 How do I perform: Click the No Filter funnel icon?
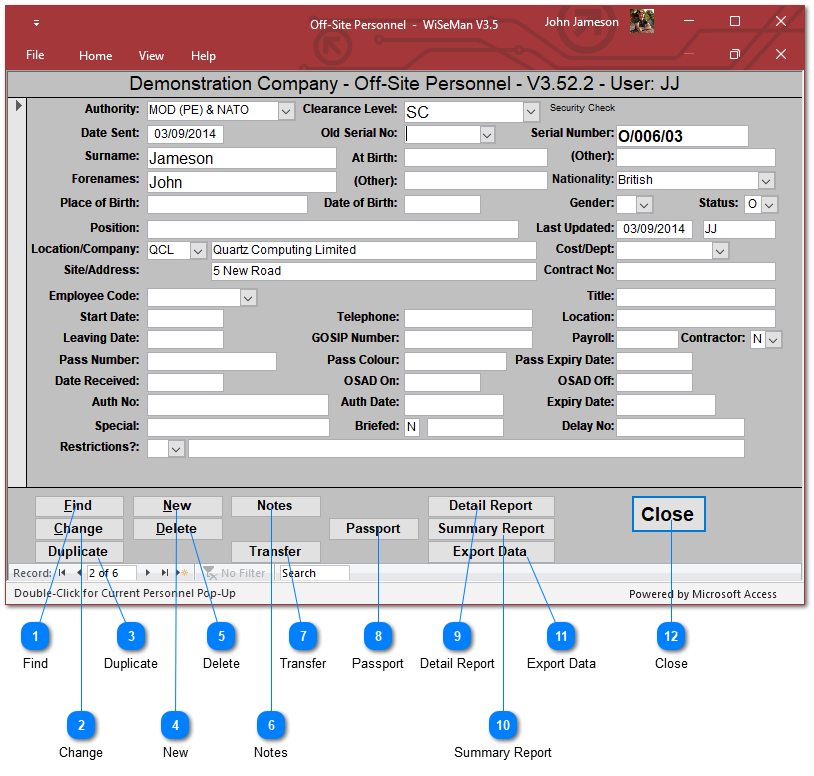click(210, 573)
